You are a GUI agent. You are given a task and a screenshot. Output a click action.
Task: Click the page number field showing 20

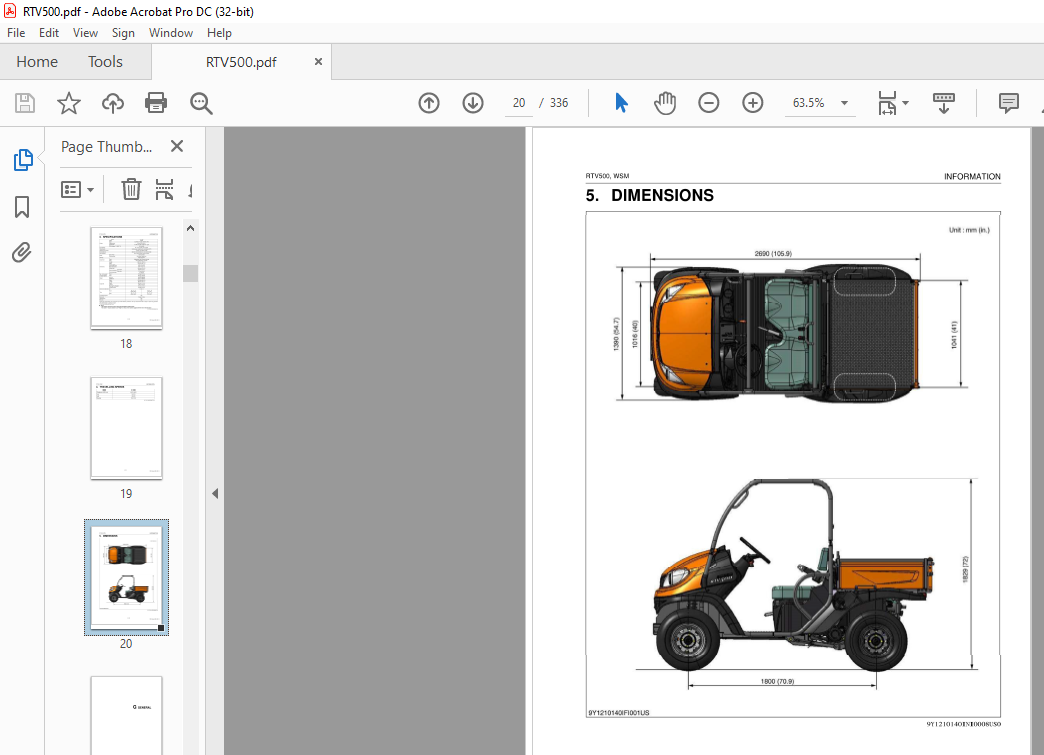click(519, 103)
